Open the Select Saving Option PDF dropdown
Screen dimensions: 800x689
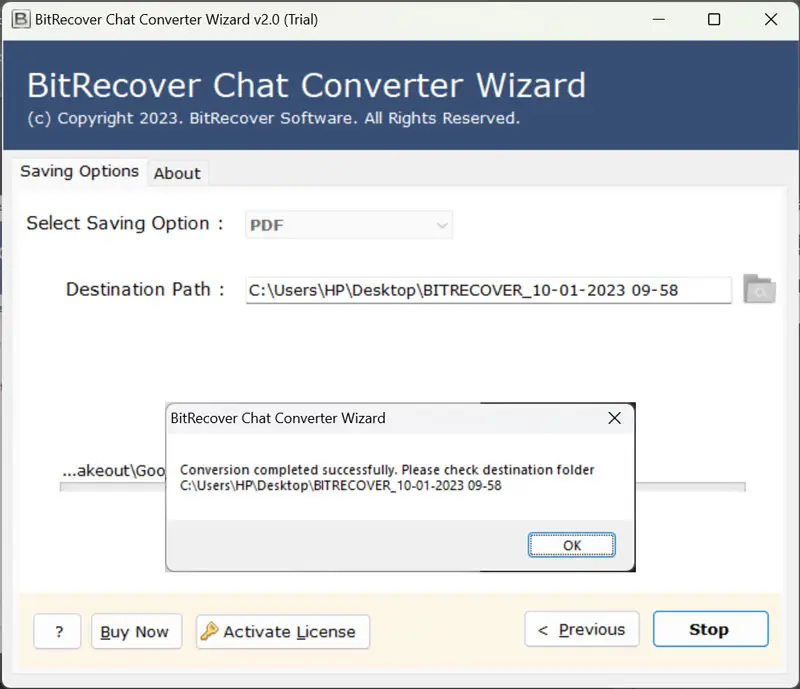(x=349, y=225)
